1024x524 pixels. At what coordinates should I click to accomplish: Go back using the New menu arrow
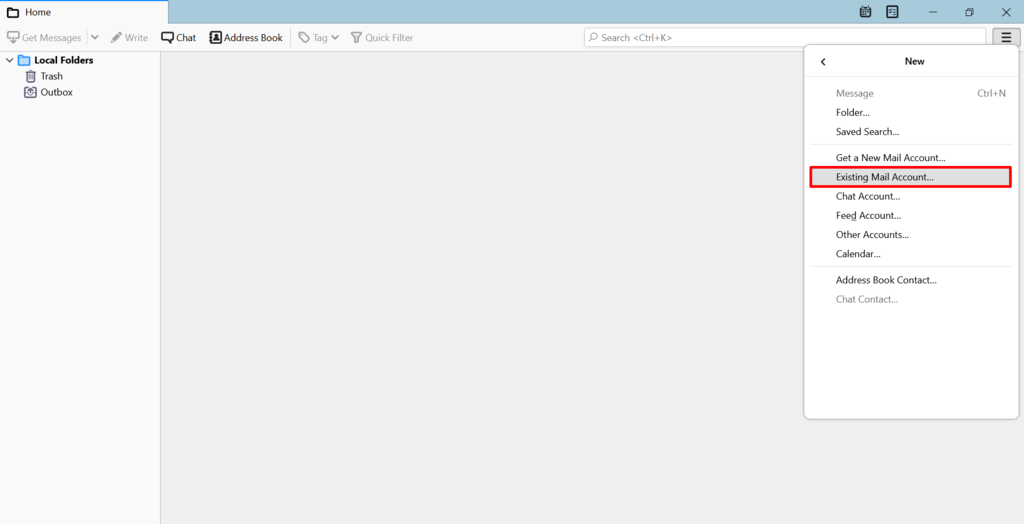823,61
